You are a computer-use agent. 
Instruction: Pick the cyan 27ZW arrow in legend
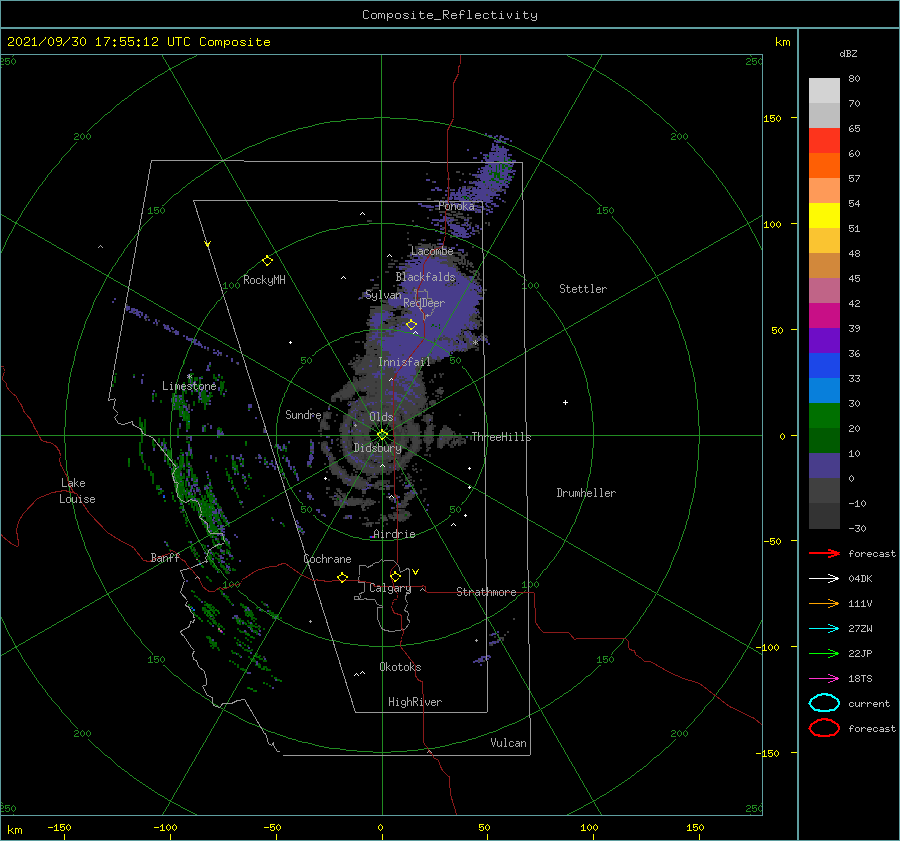tap(824, 629)
